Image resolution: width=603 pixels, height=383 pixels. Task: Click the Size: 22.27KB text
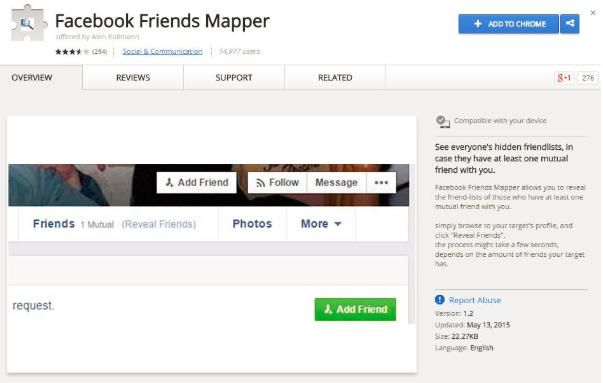[x=456, y=336]
